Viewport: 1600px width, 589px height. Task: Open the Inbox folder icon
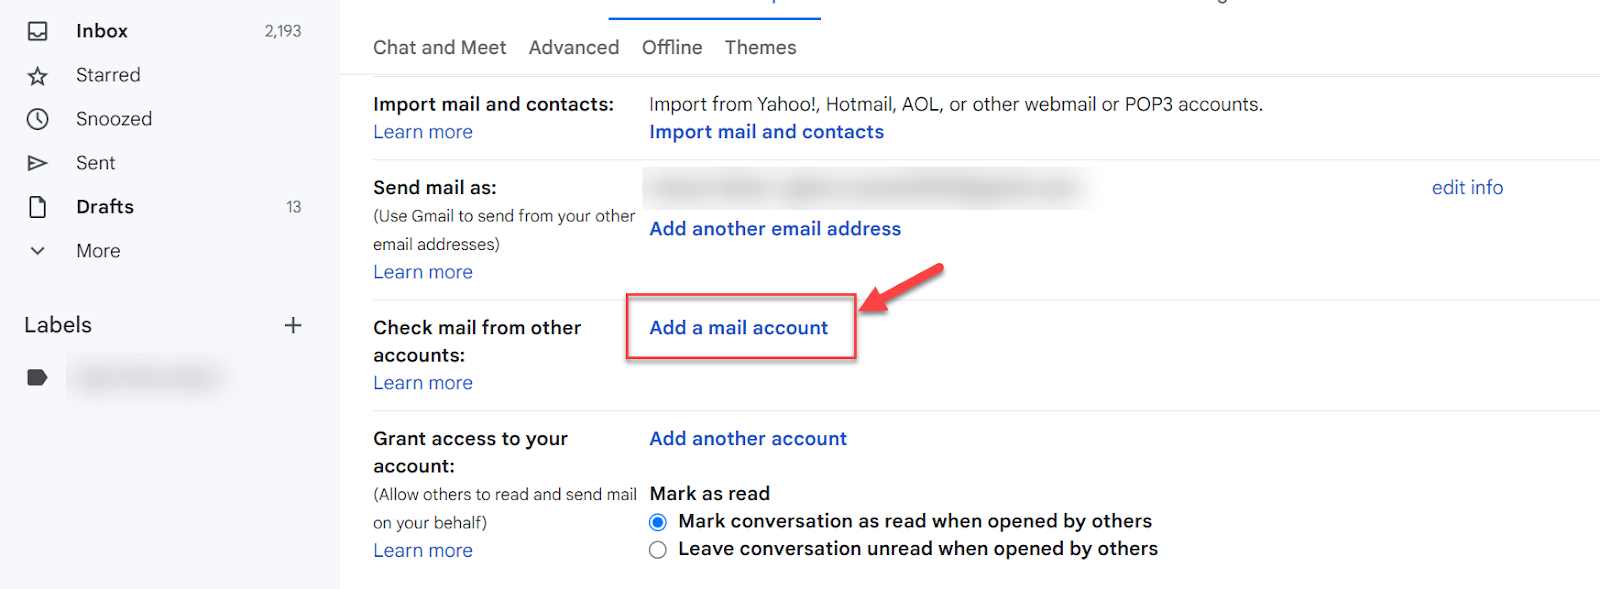coord(37,30)
